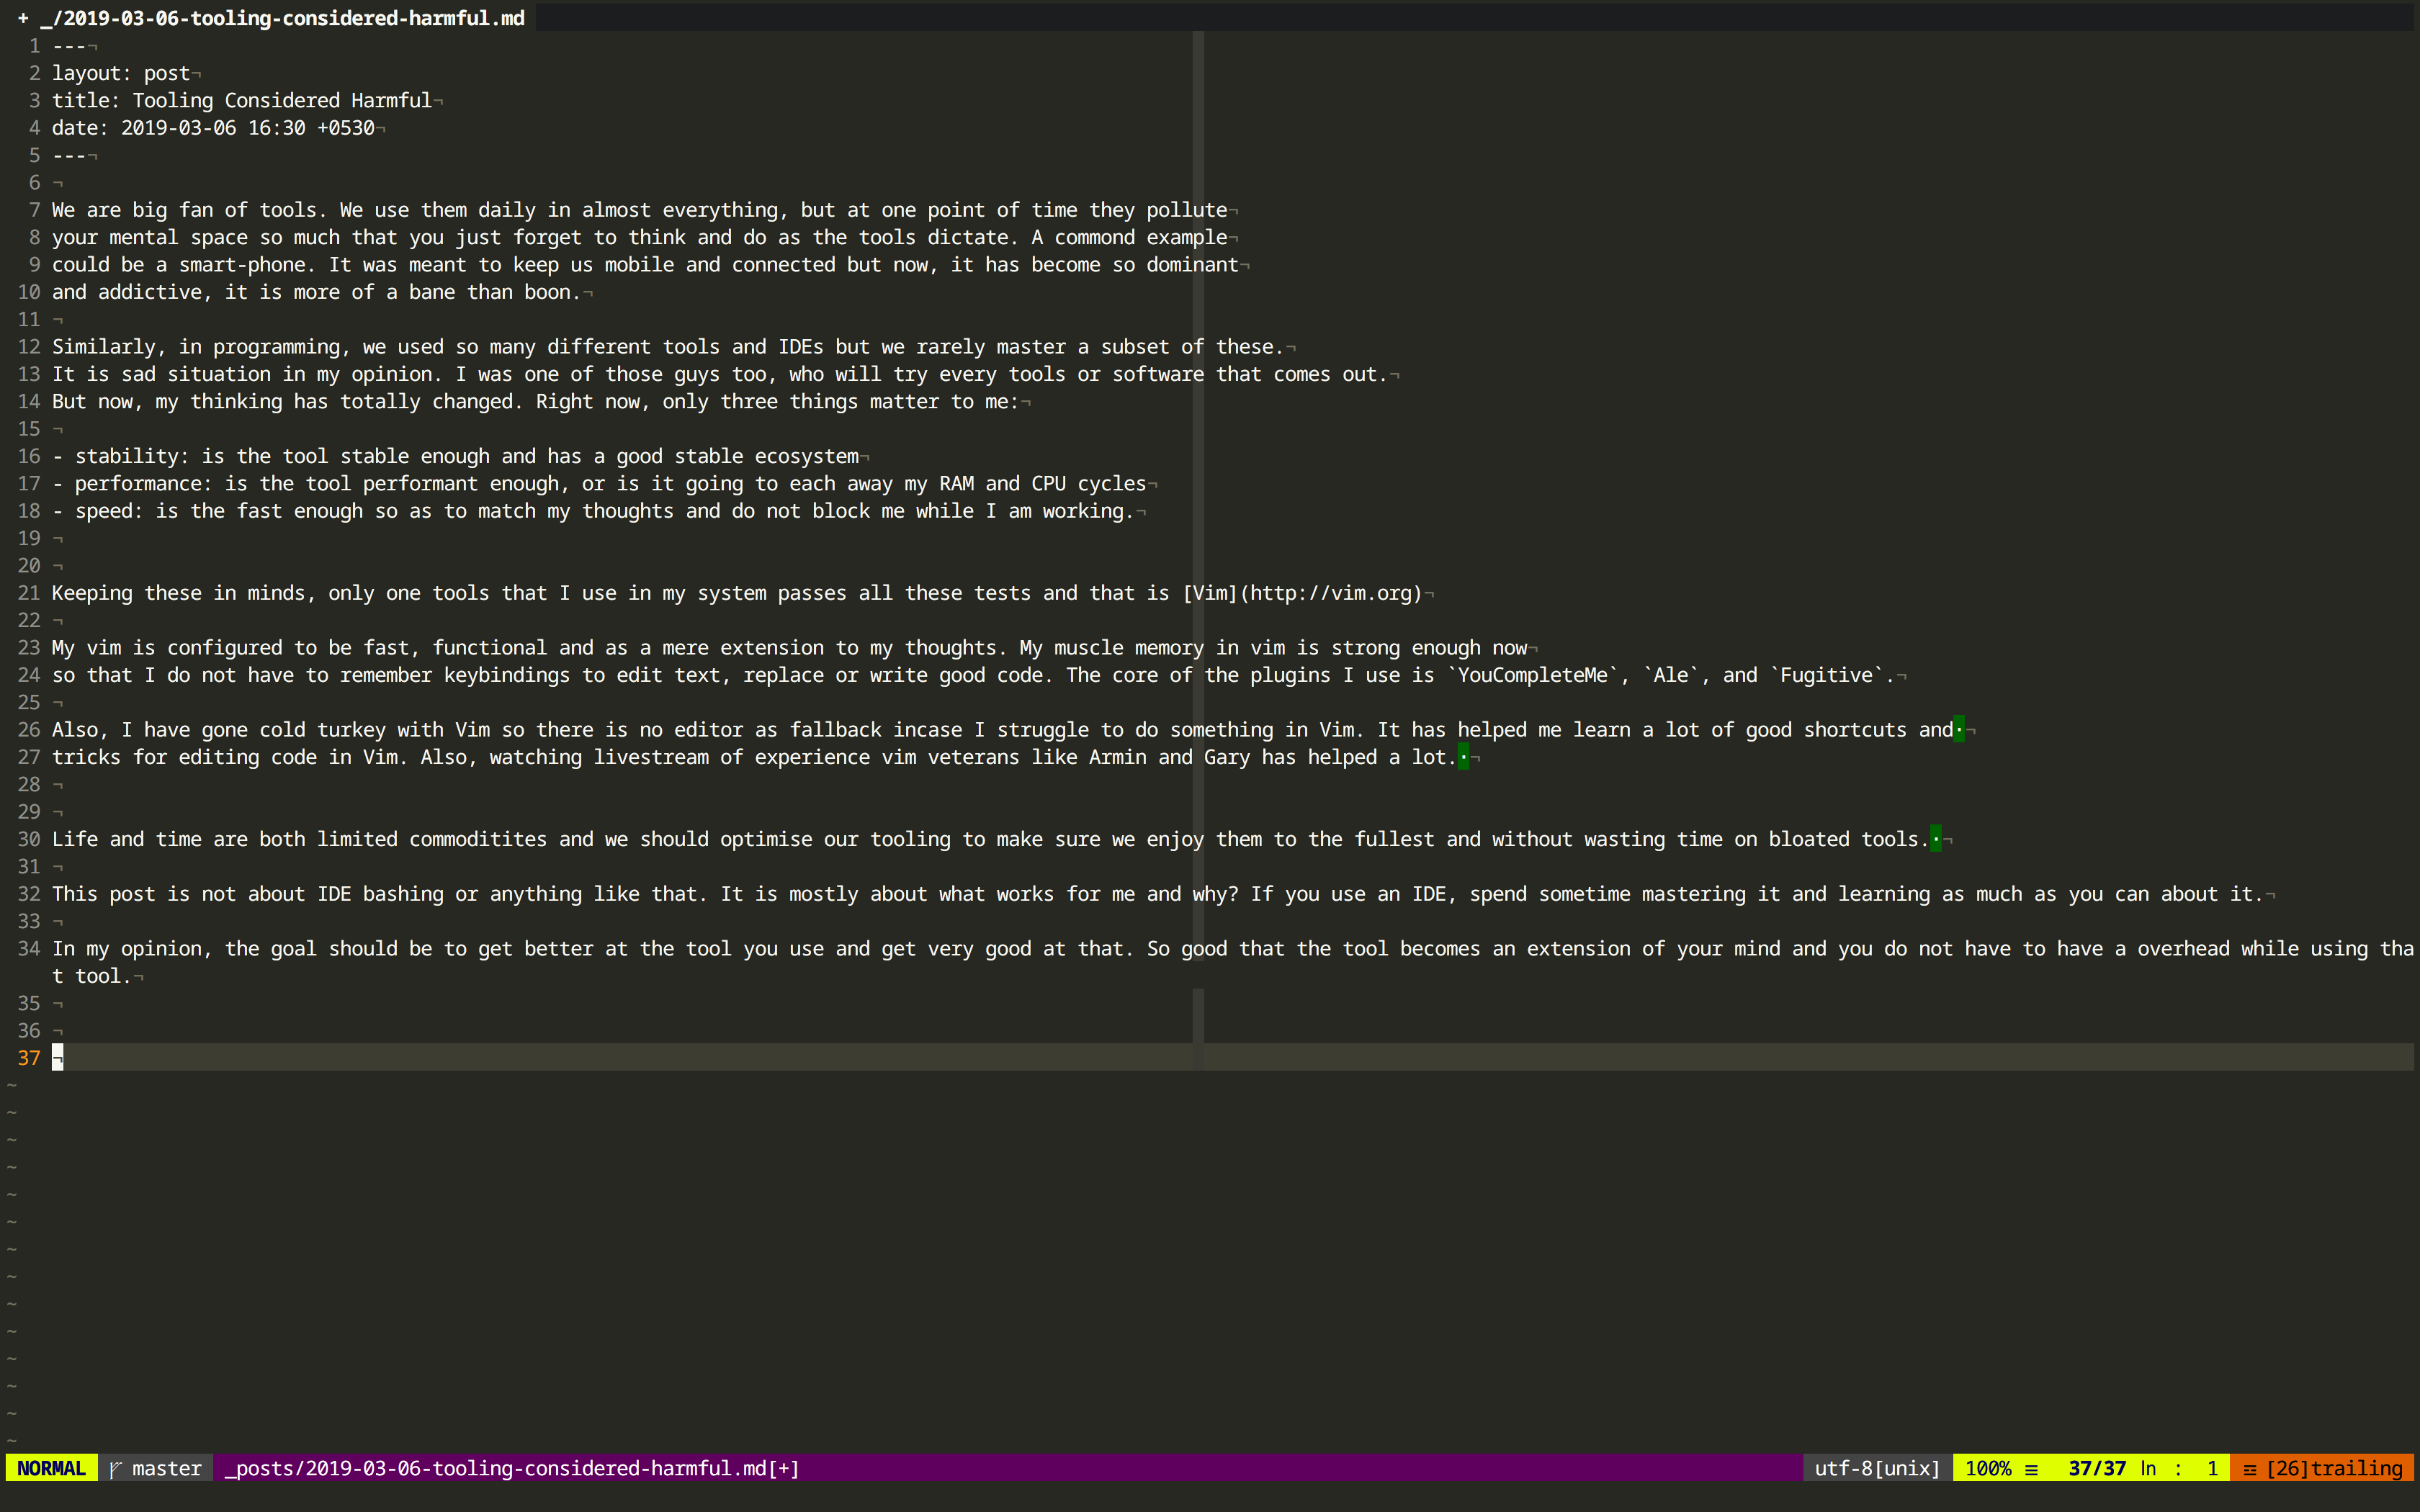The image size is (2420, 1512).
Task: Click the green trailing-space marker on line 27
Action: click(1463, 757)
